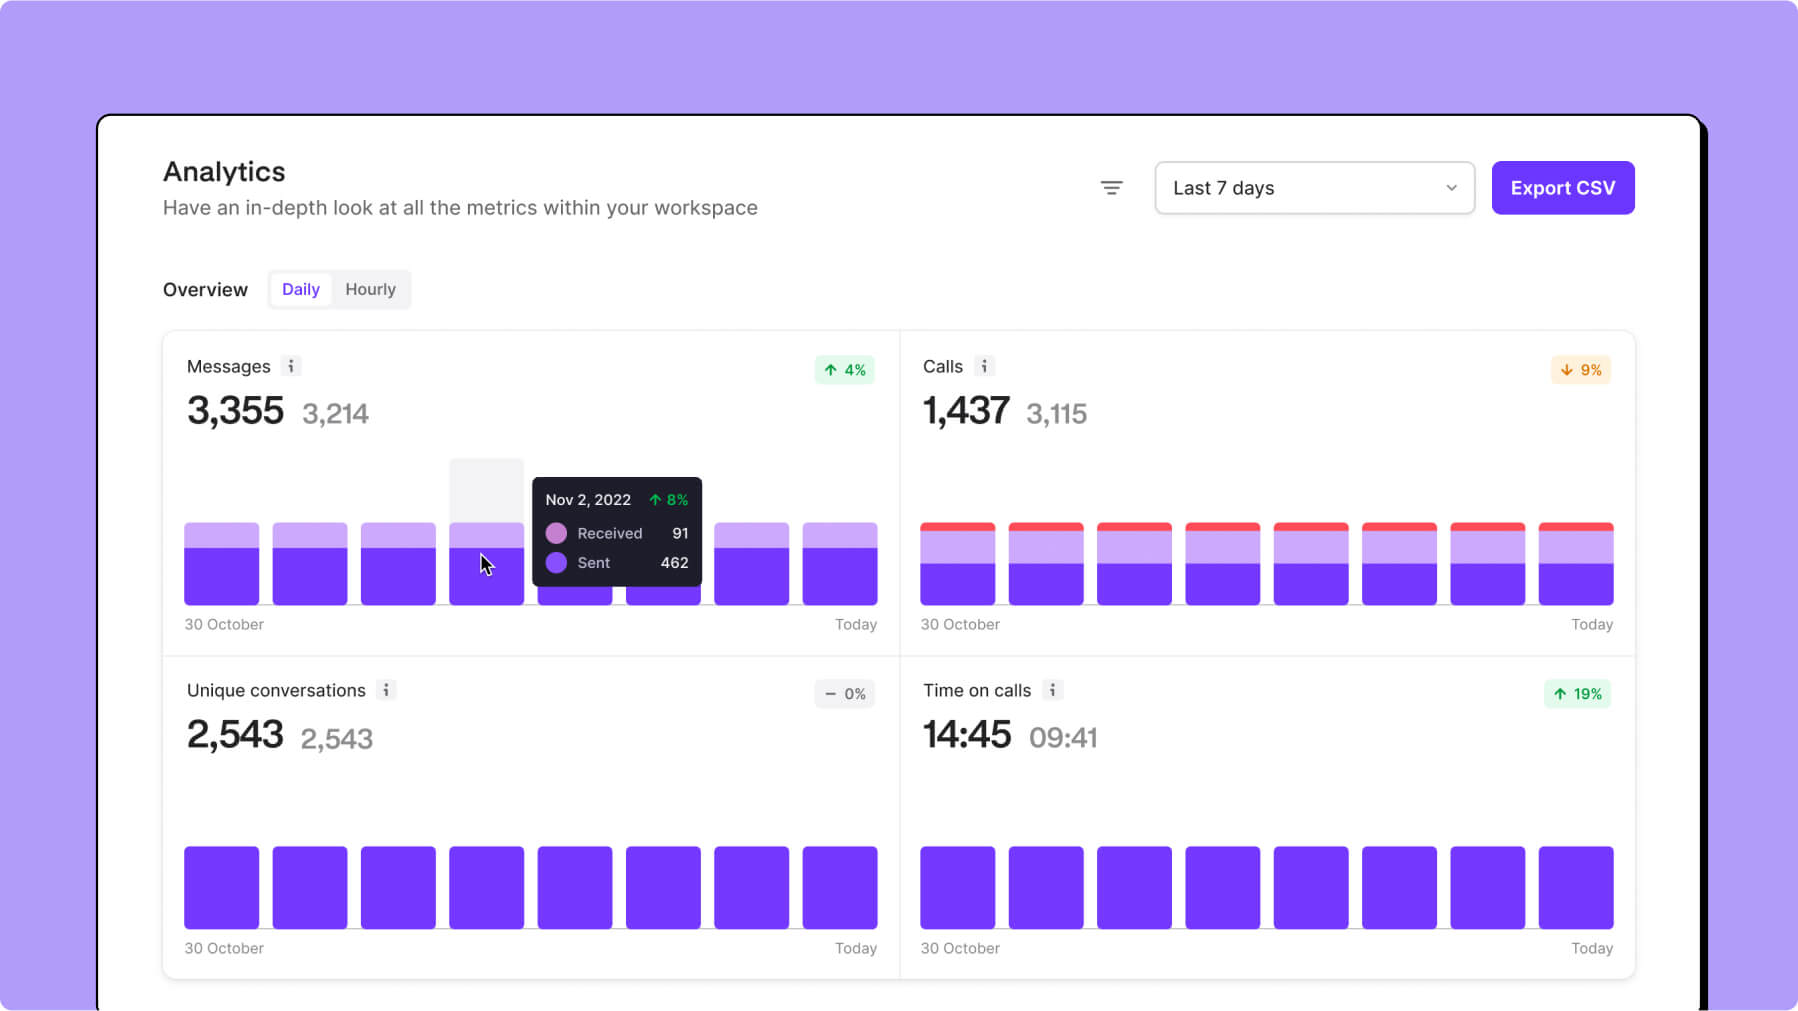Click the Overview label
This screenshot has width=1798, height=1011.
coord(205,290)
